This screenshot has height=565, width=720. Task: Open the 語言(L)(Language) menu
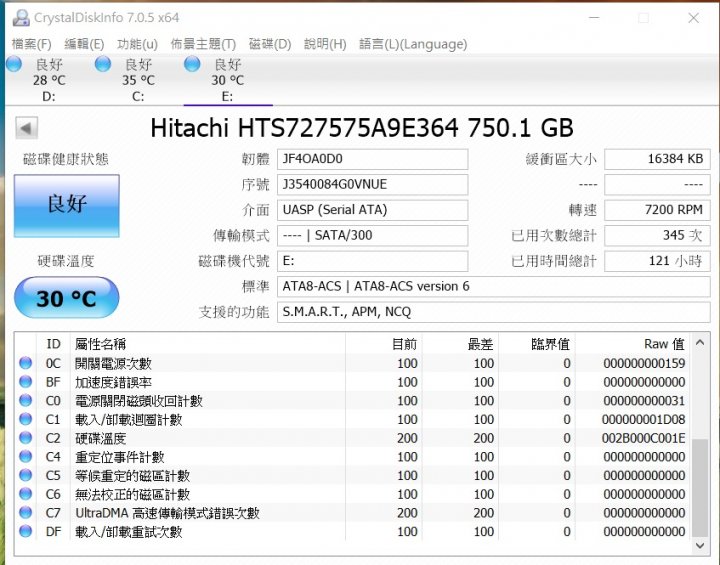pyautogui.click(x=413, y=44)
